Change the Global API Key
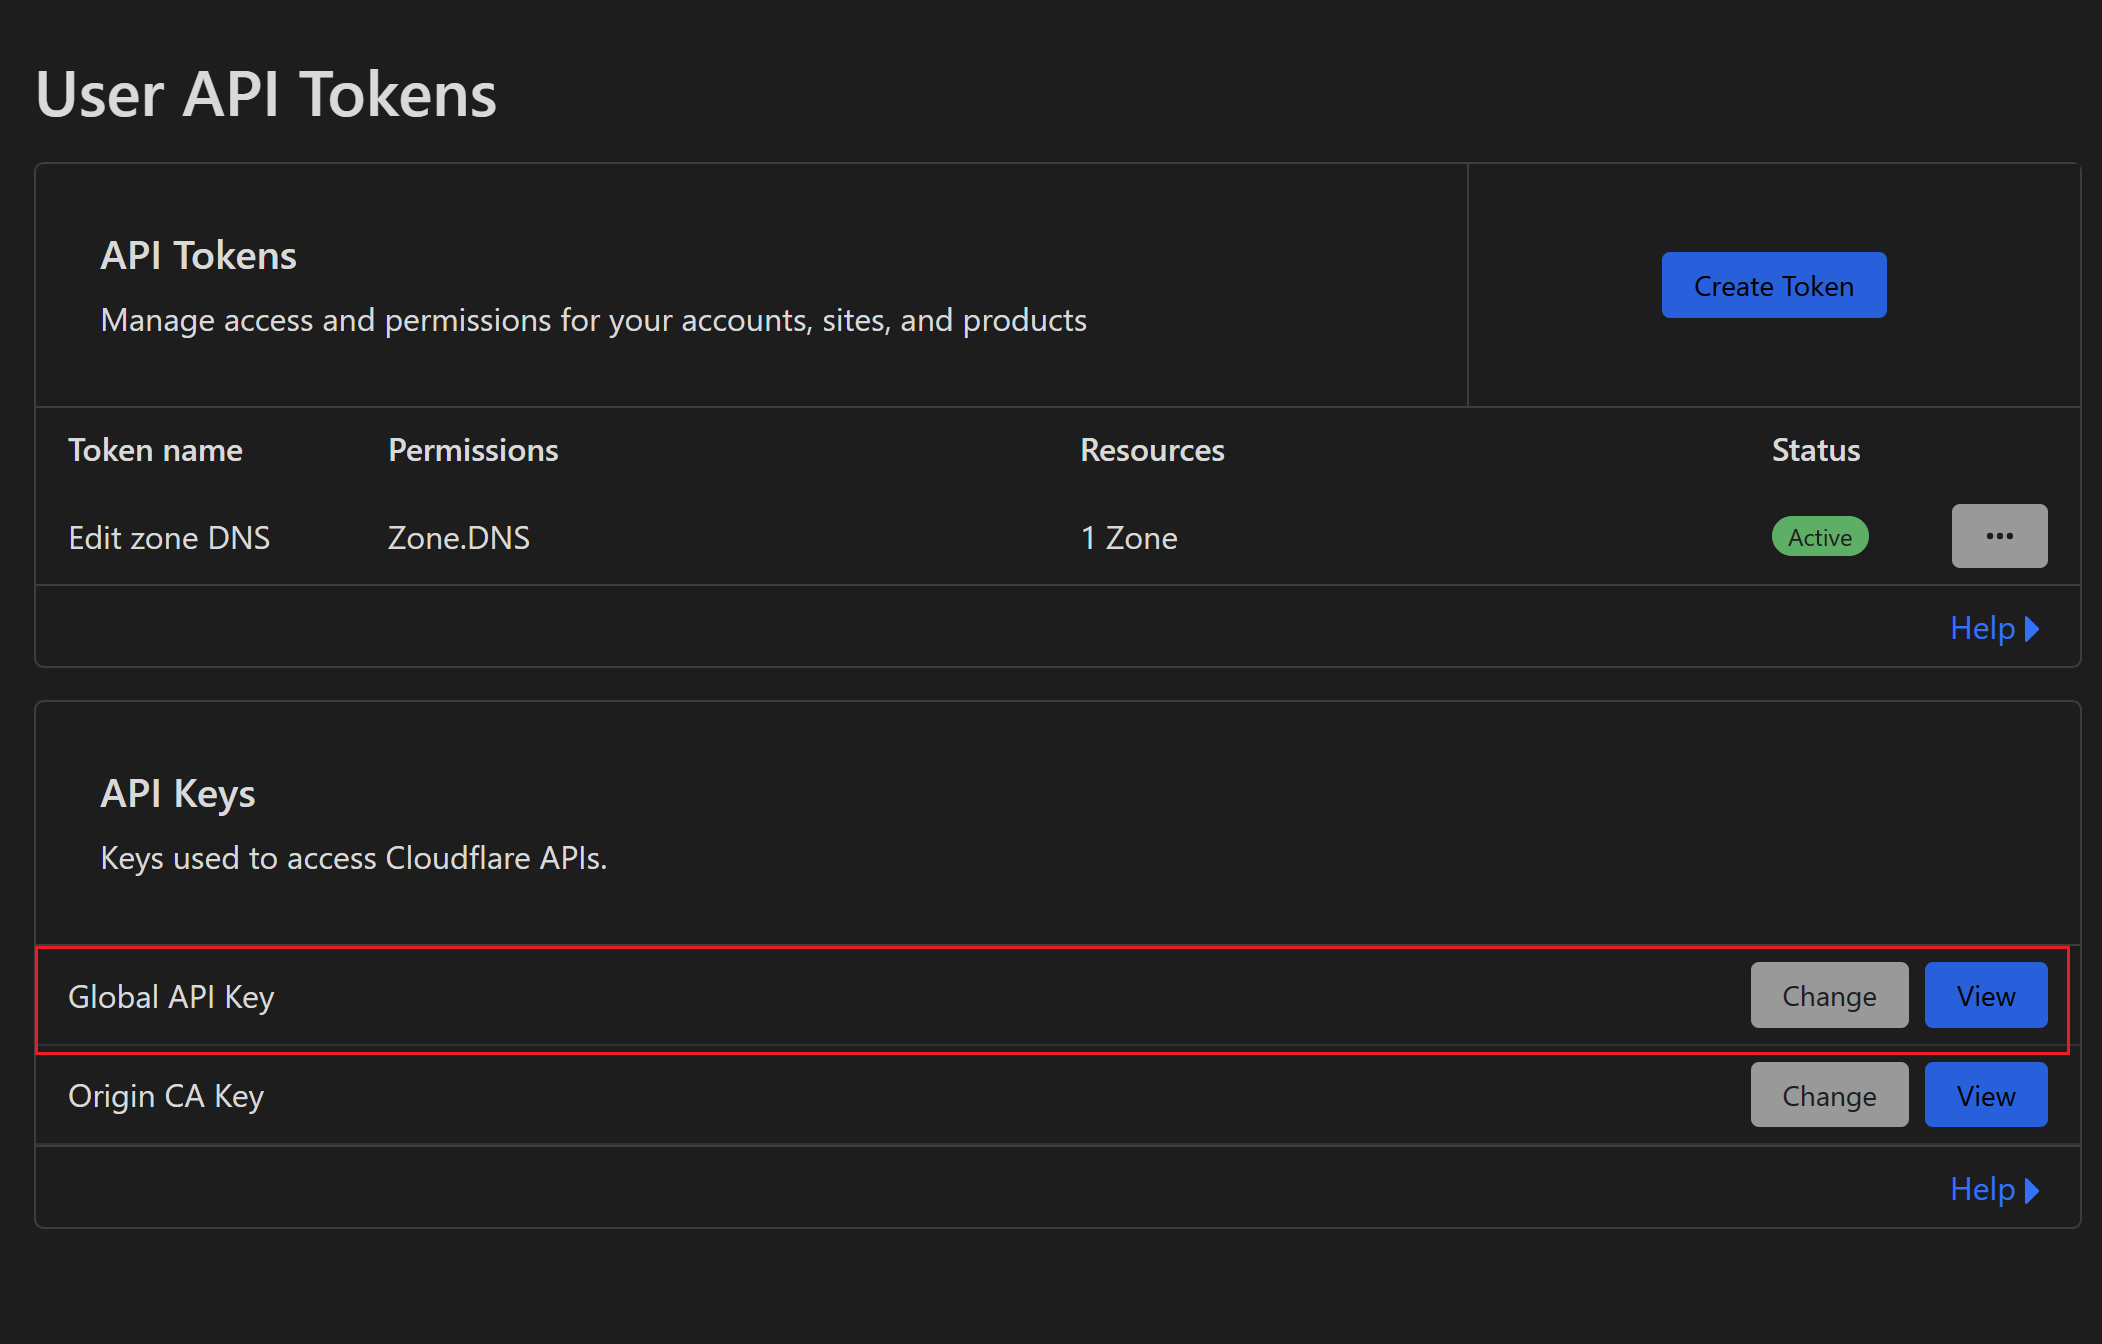The width and height of the screenshot is (2102, 1344). click(1828, 995)
